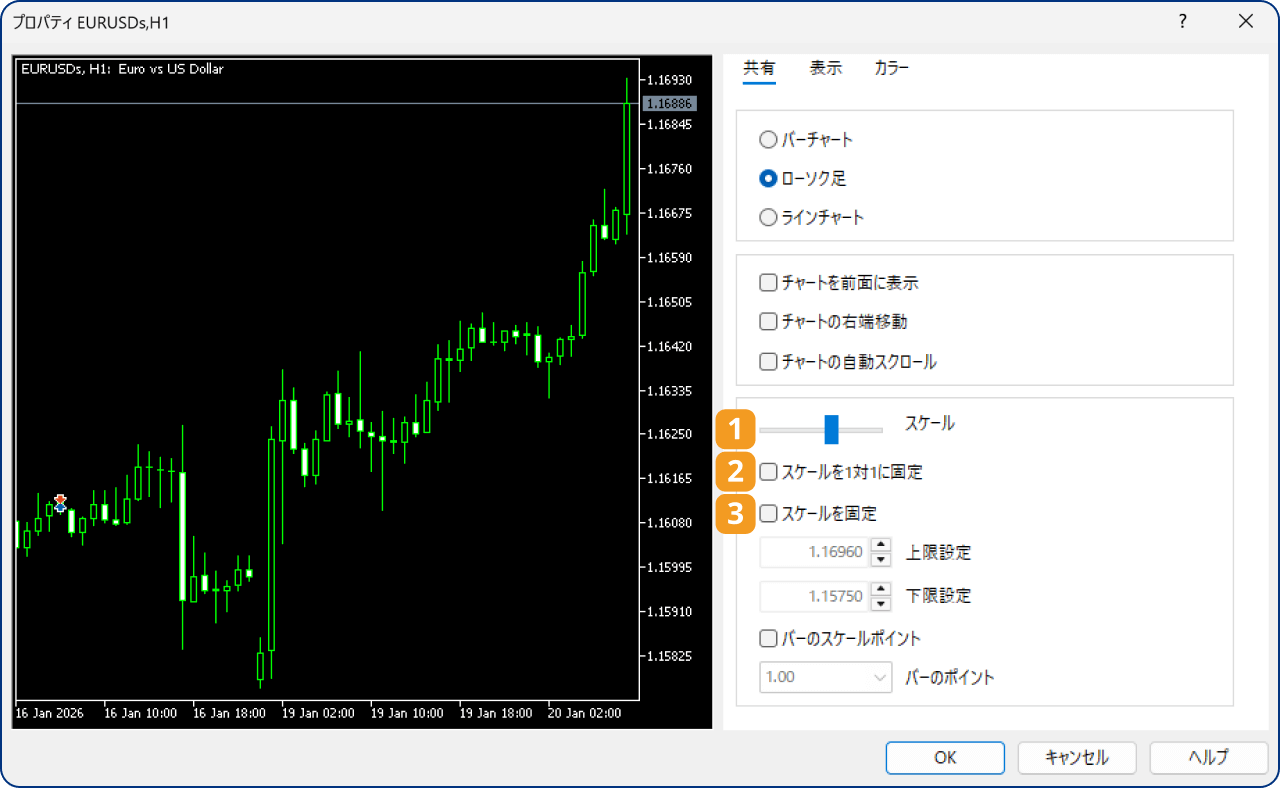
Task: Click the blue スケール slider handle
Action: click(x=831, y=429)
